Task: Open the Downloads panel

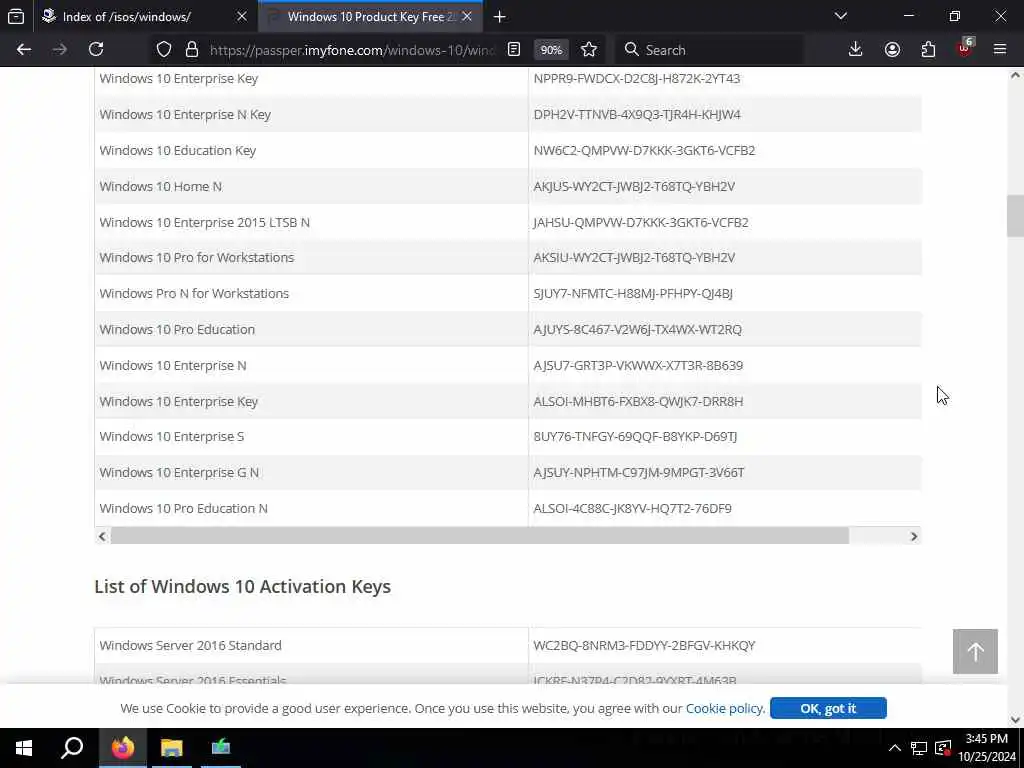Action: click(x=856, y=50)
